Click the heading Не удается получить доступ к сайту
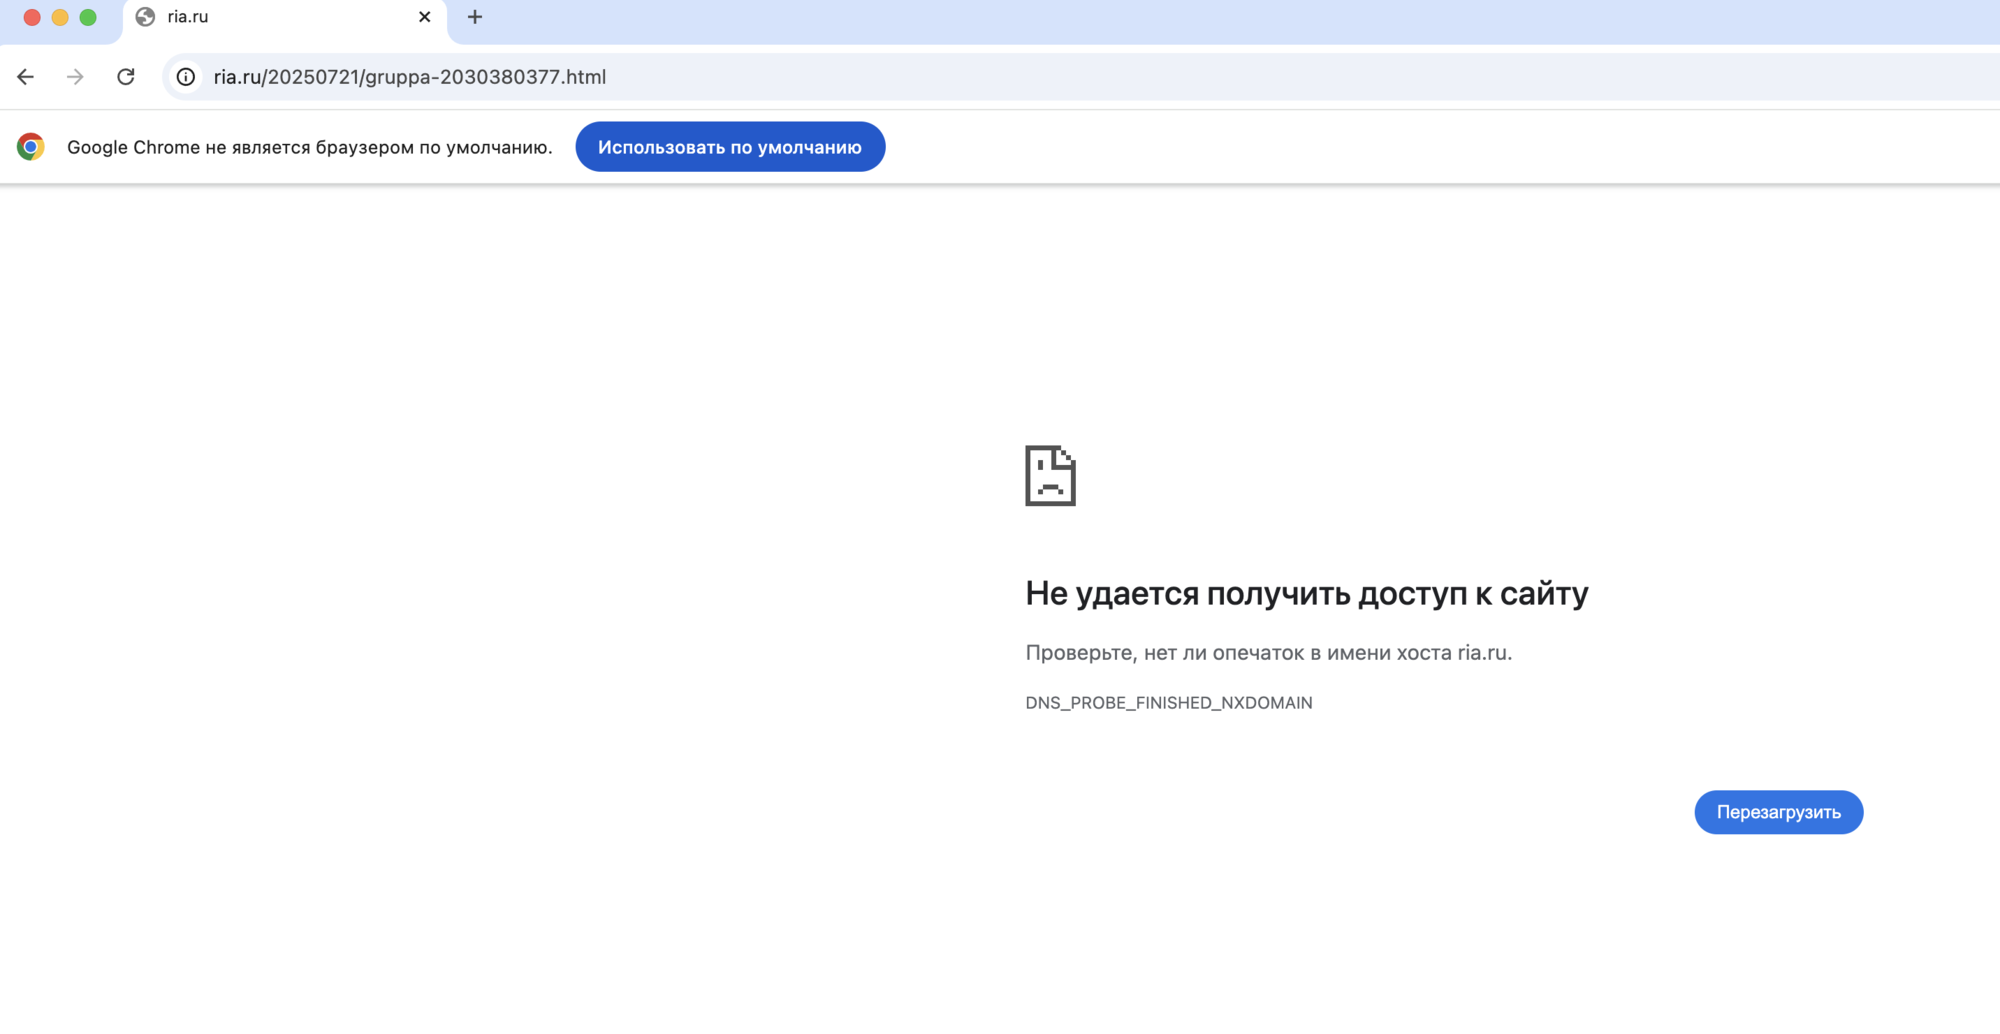Screen dimensions: 2000x1034 pyautogui.click(x=1307, y=594)
